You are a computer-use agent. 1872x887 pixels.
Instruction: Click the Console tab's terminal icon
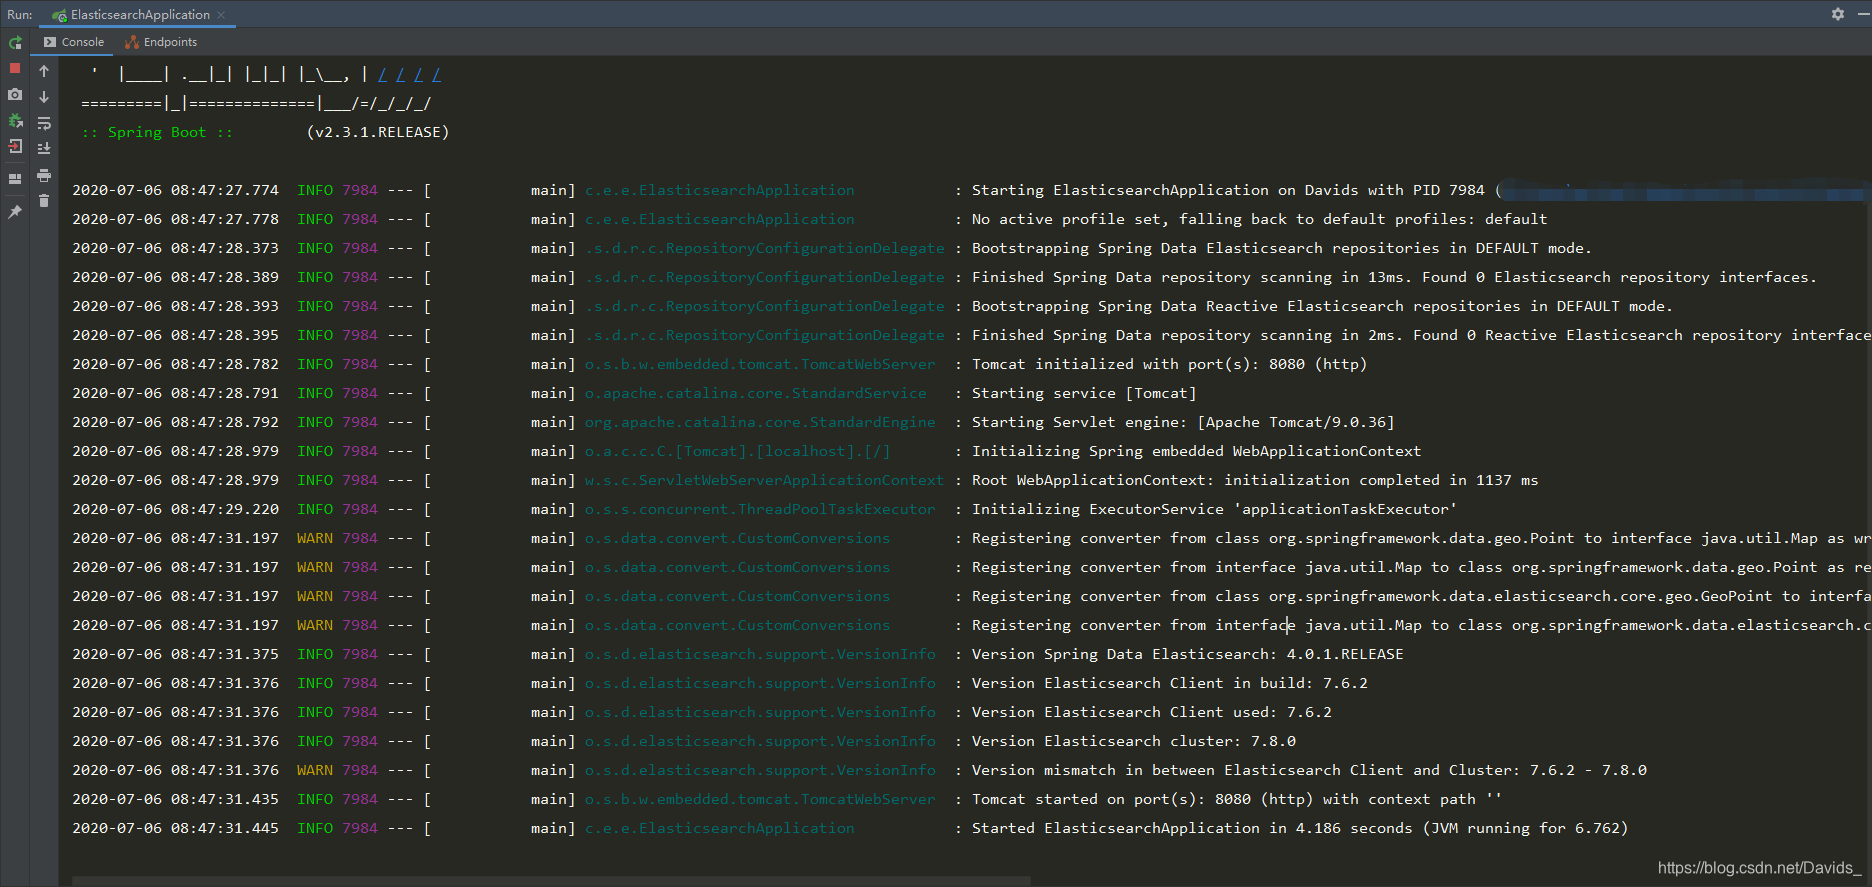(x=50, y=42)
